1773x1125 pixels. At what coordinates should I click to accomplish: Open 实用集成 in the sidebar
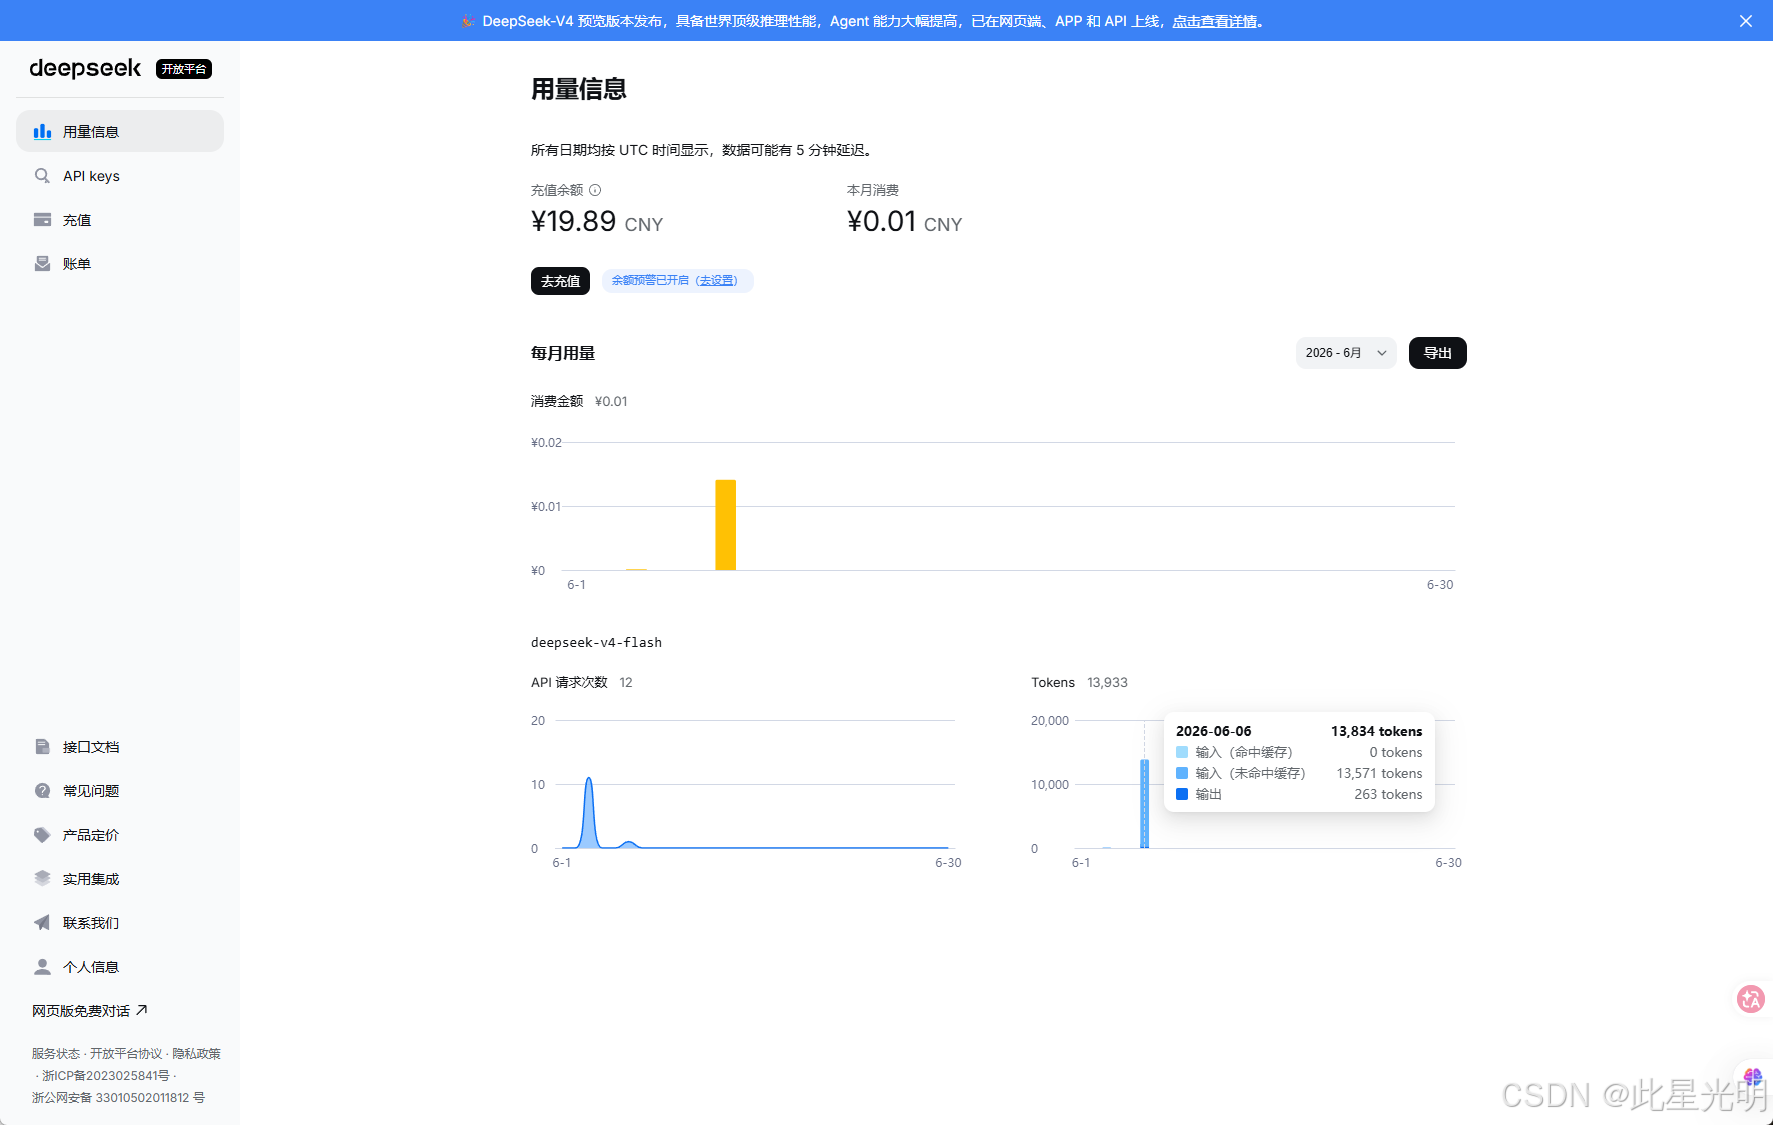(120, 879)
